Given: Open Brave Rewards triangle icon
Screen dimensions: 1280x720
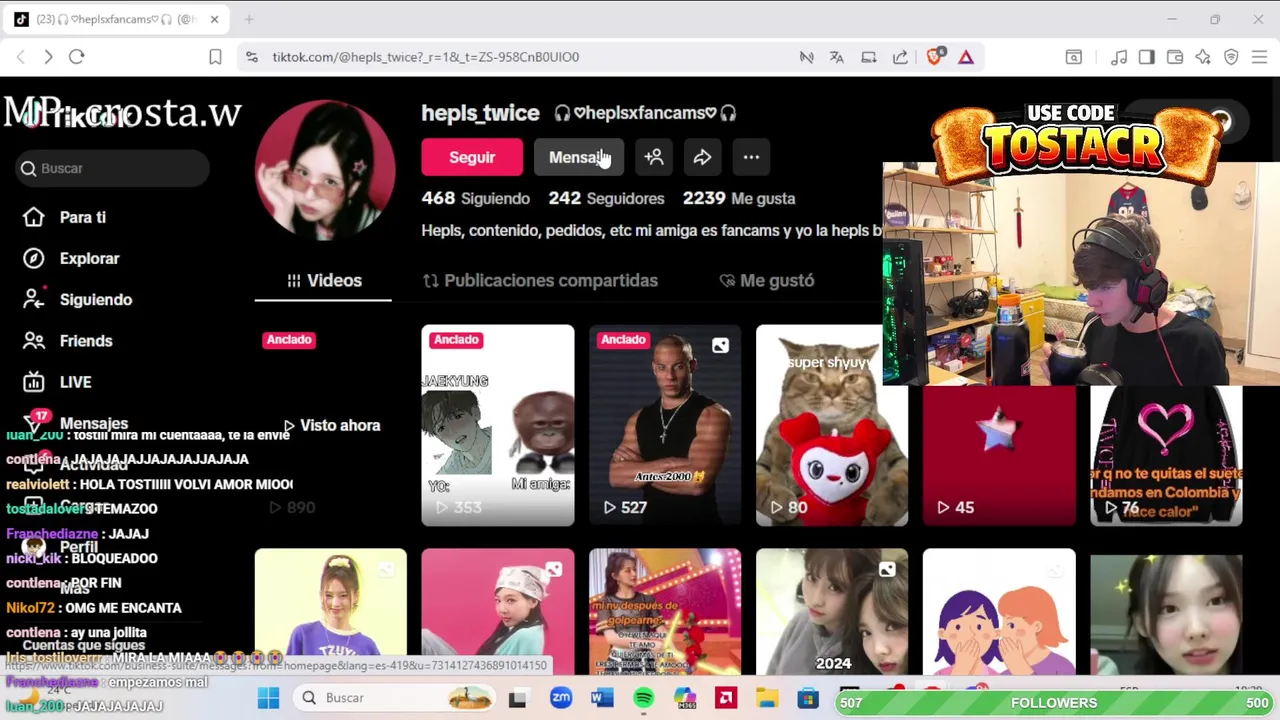Looking at the screenshot, I should coord(966,57).
